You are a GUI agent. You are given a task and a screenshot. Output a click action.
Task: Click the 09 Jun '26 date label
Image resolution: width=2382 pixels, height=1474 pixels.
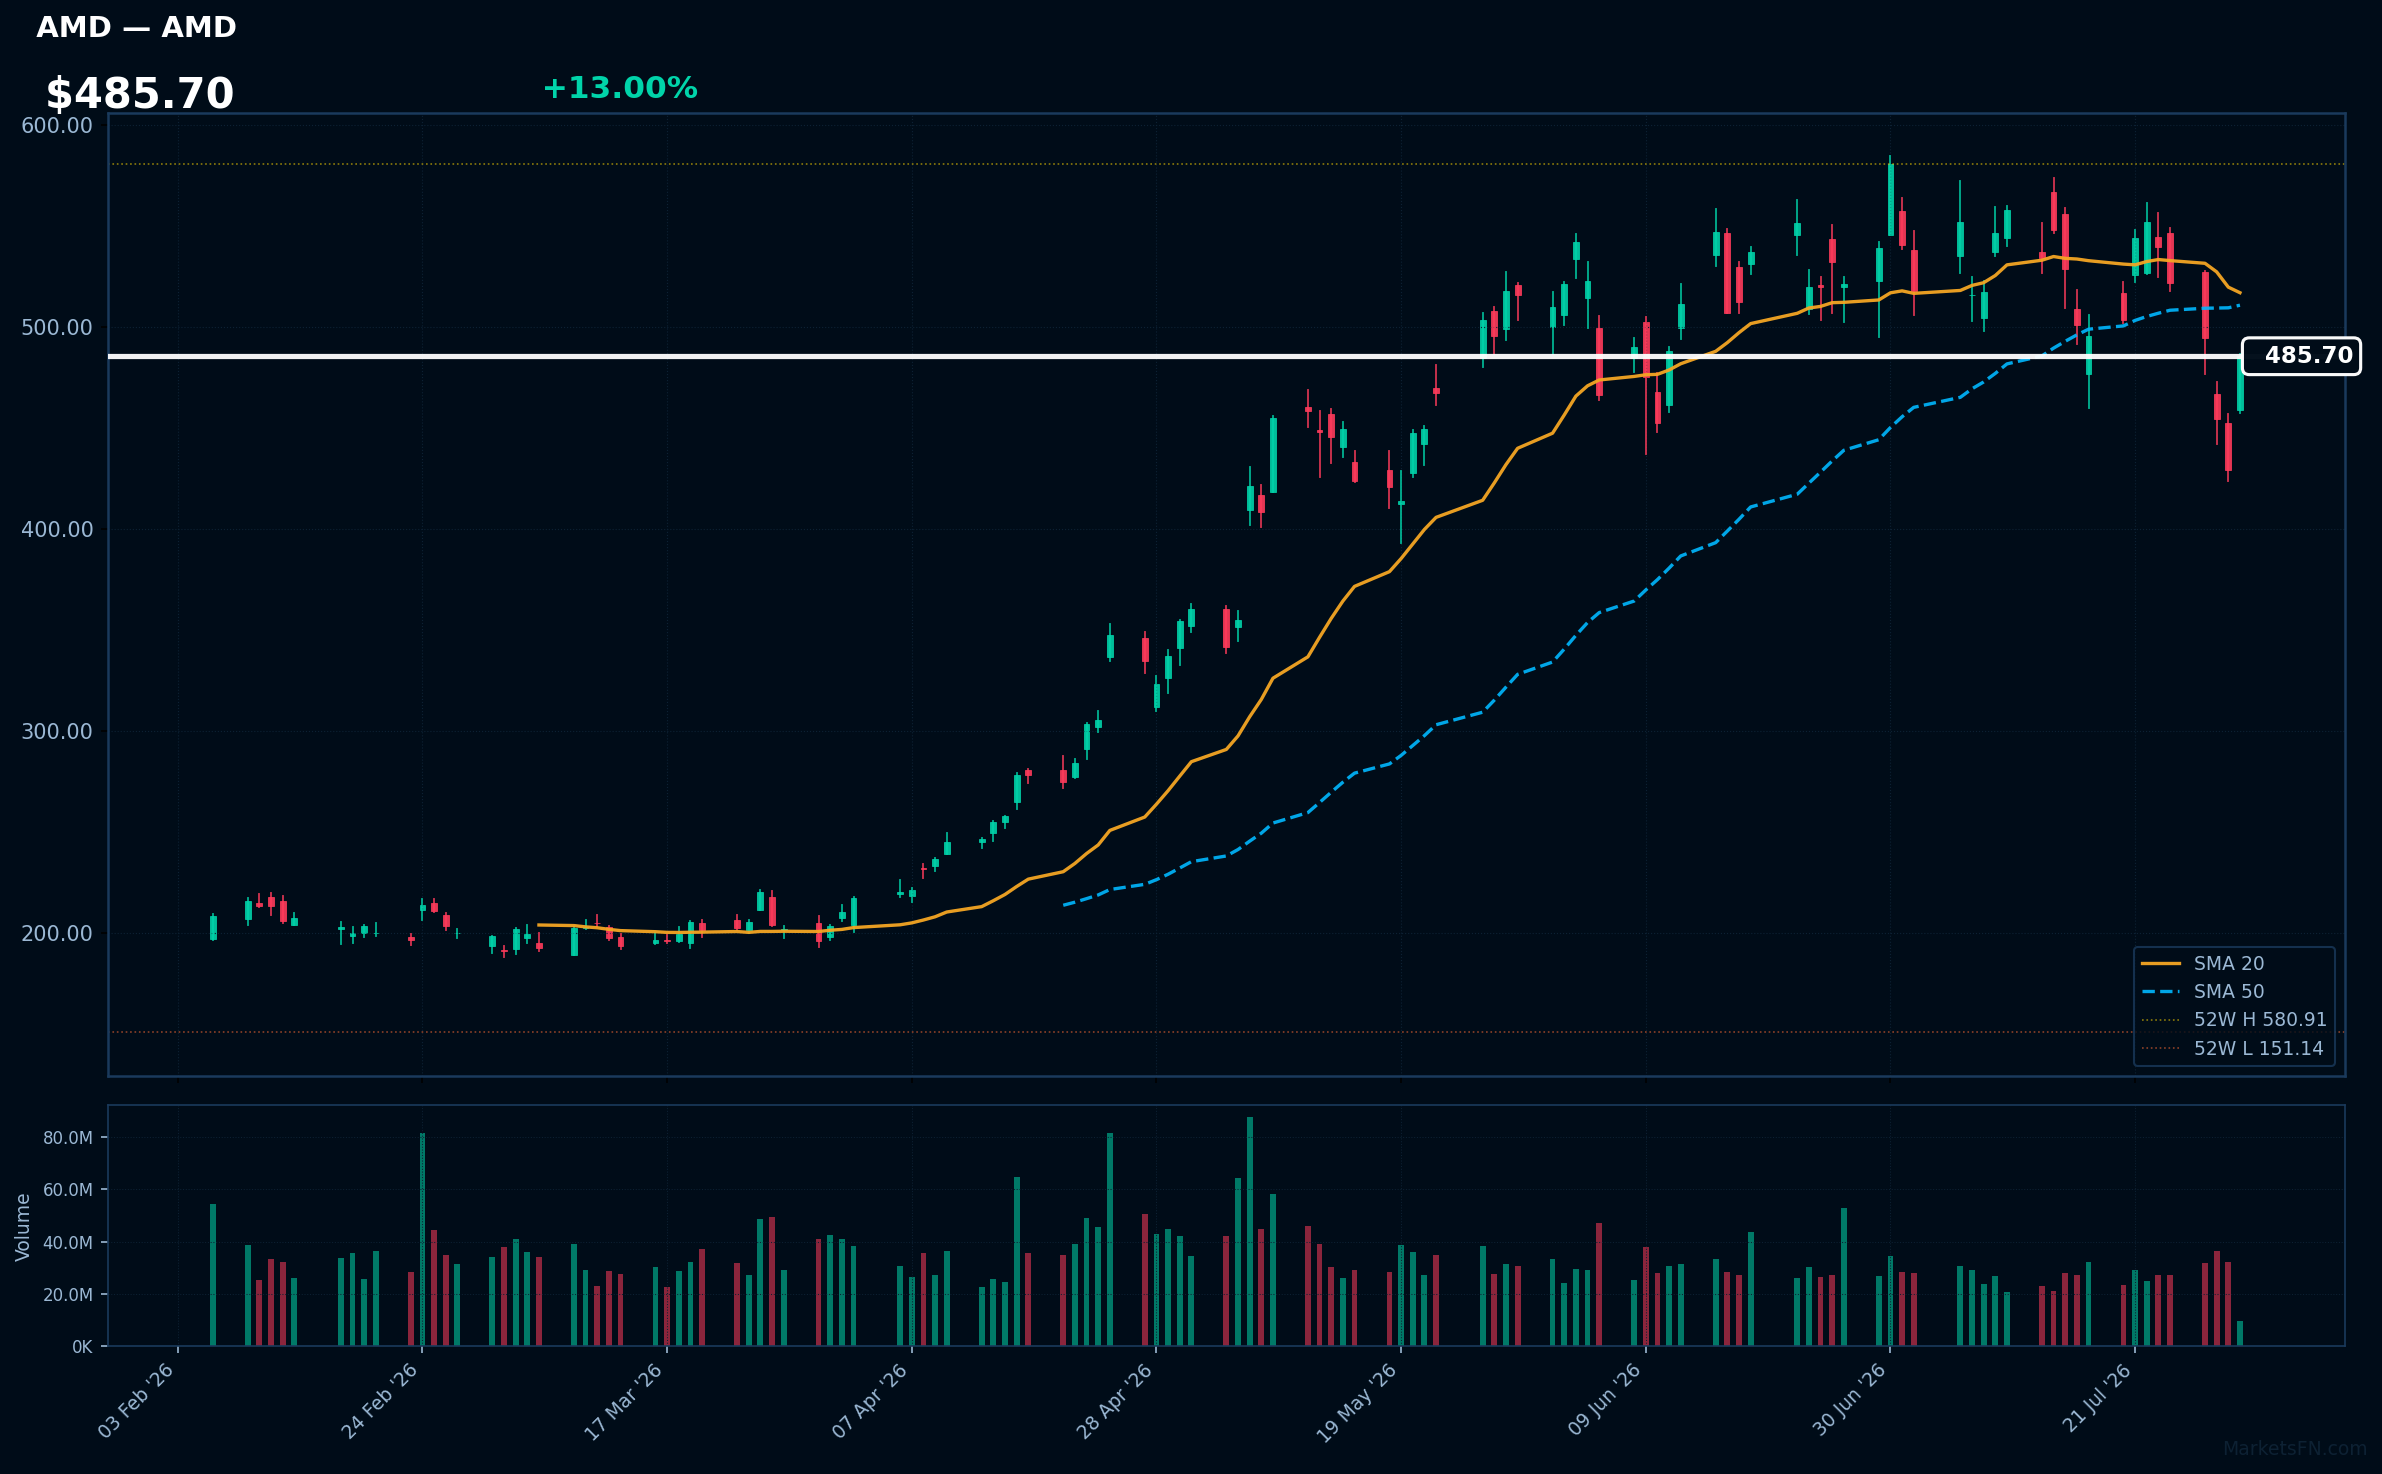tap(1605, 1399)
